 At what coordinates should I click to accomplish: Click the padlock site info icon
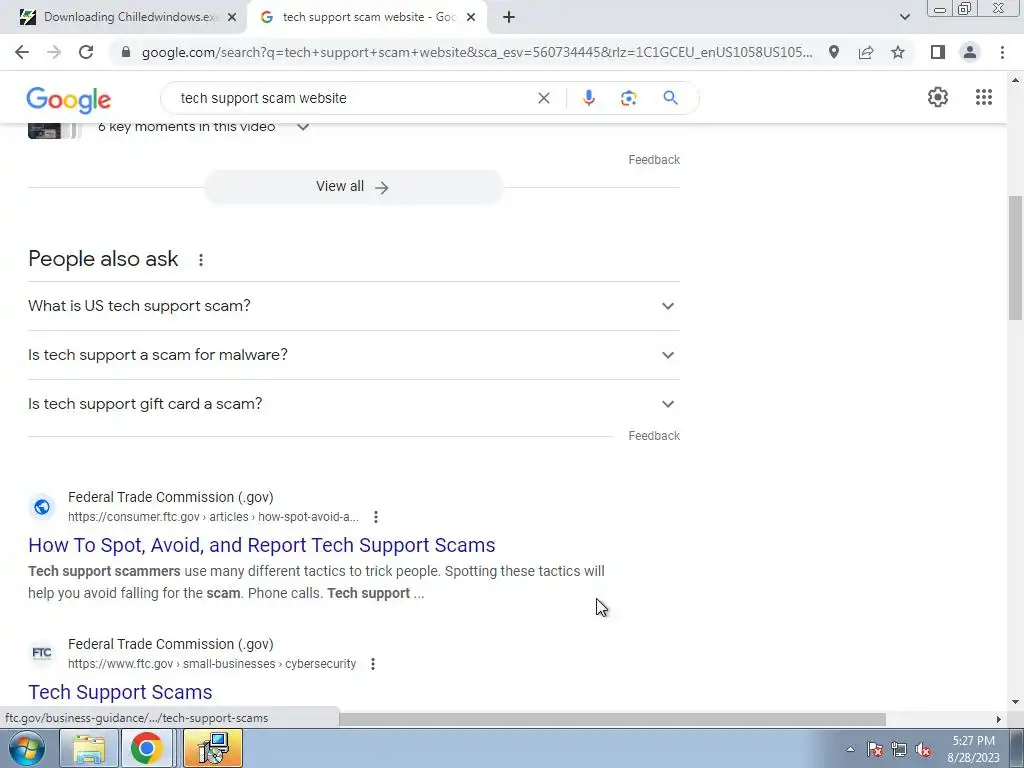126,52
